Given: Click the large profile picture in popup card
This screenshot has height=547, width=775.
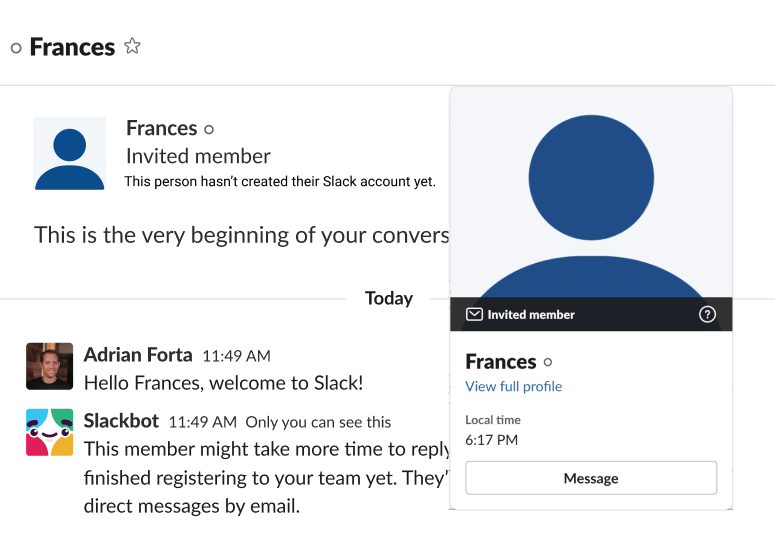Looking at the screenshot, I should click(591, 193).
